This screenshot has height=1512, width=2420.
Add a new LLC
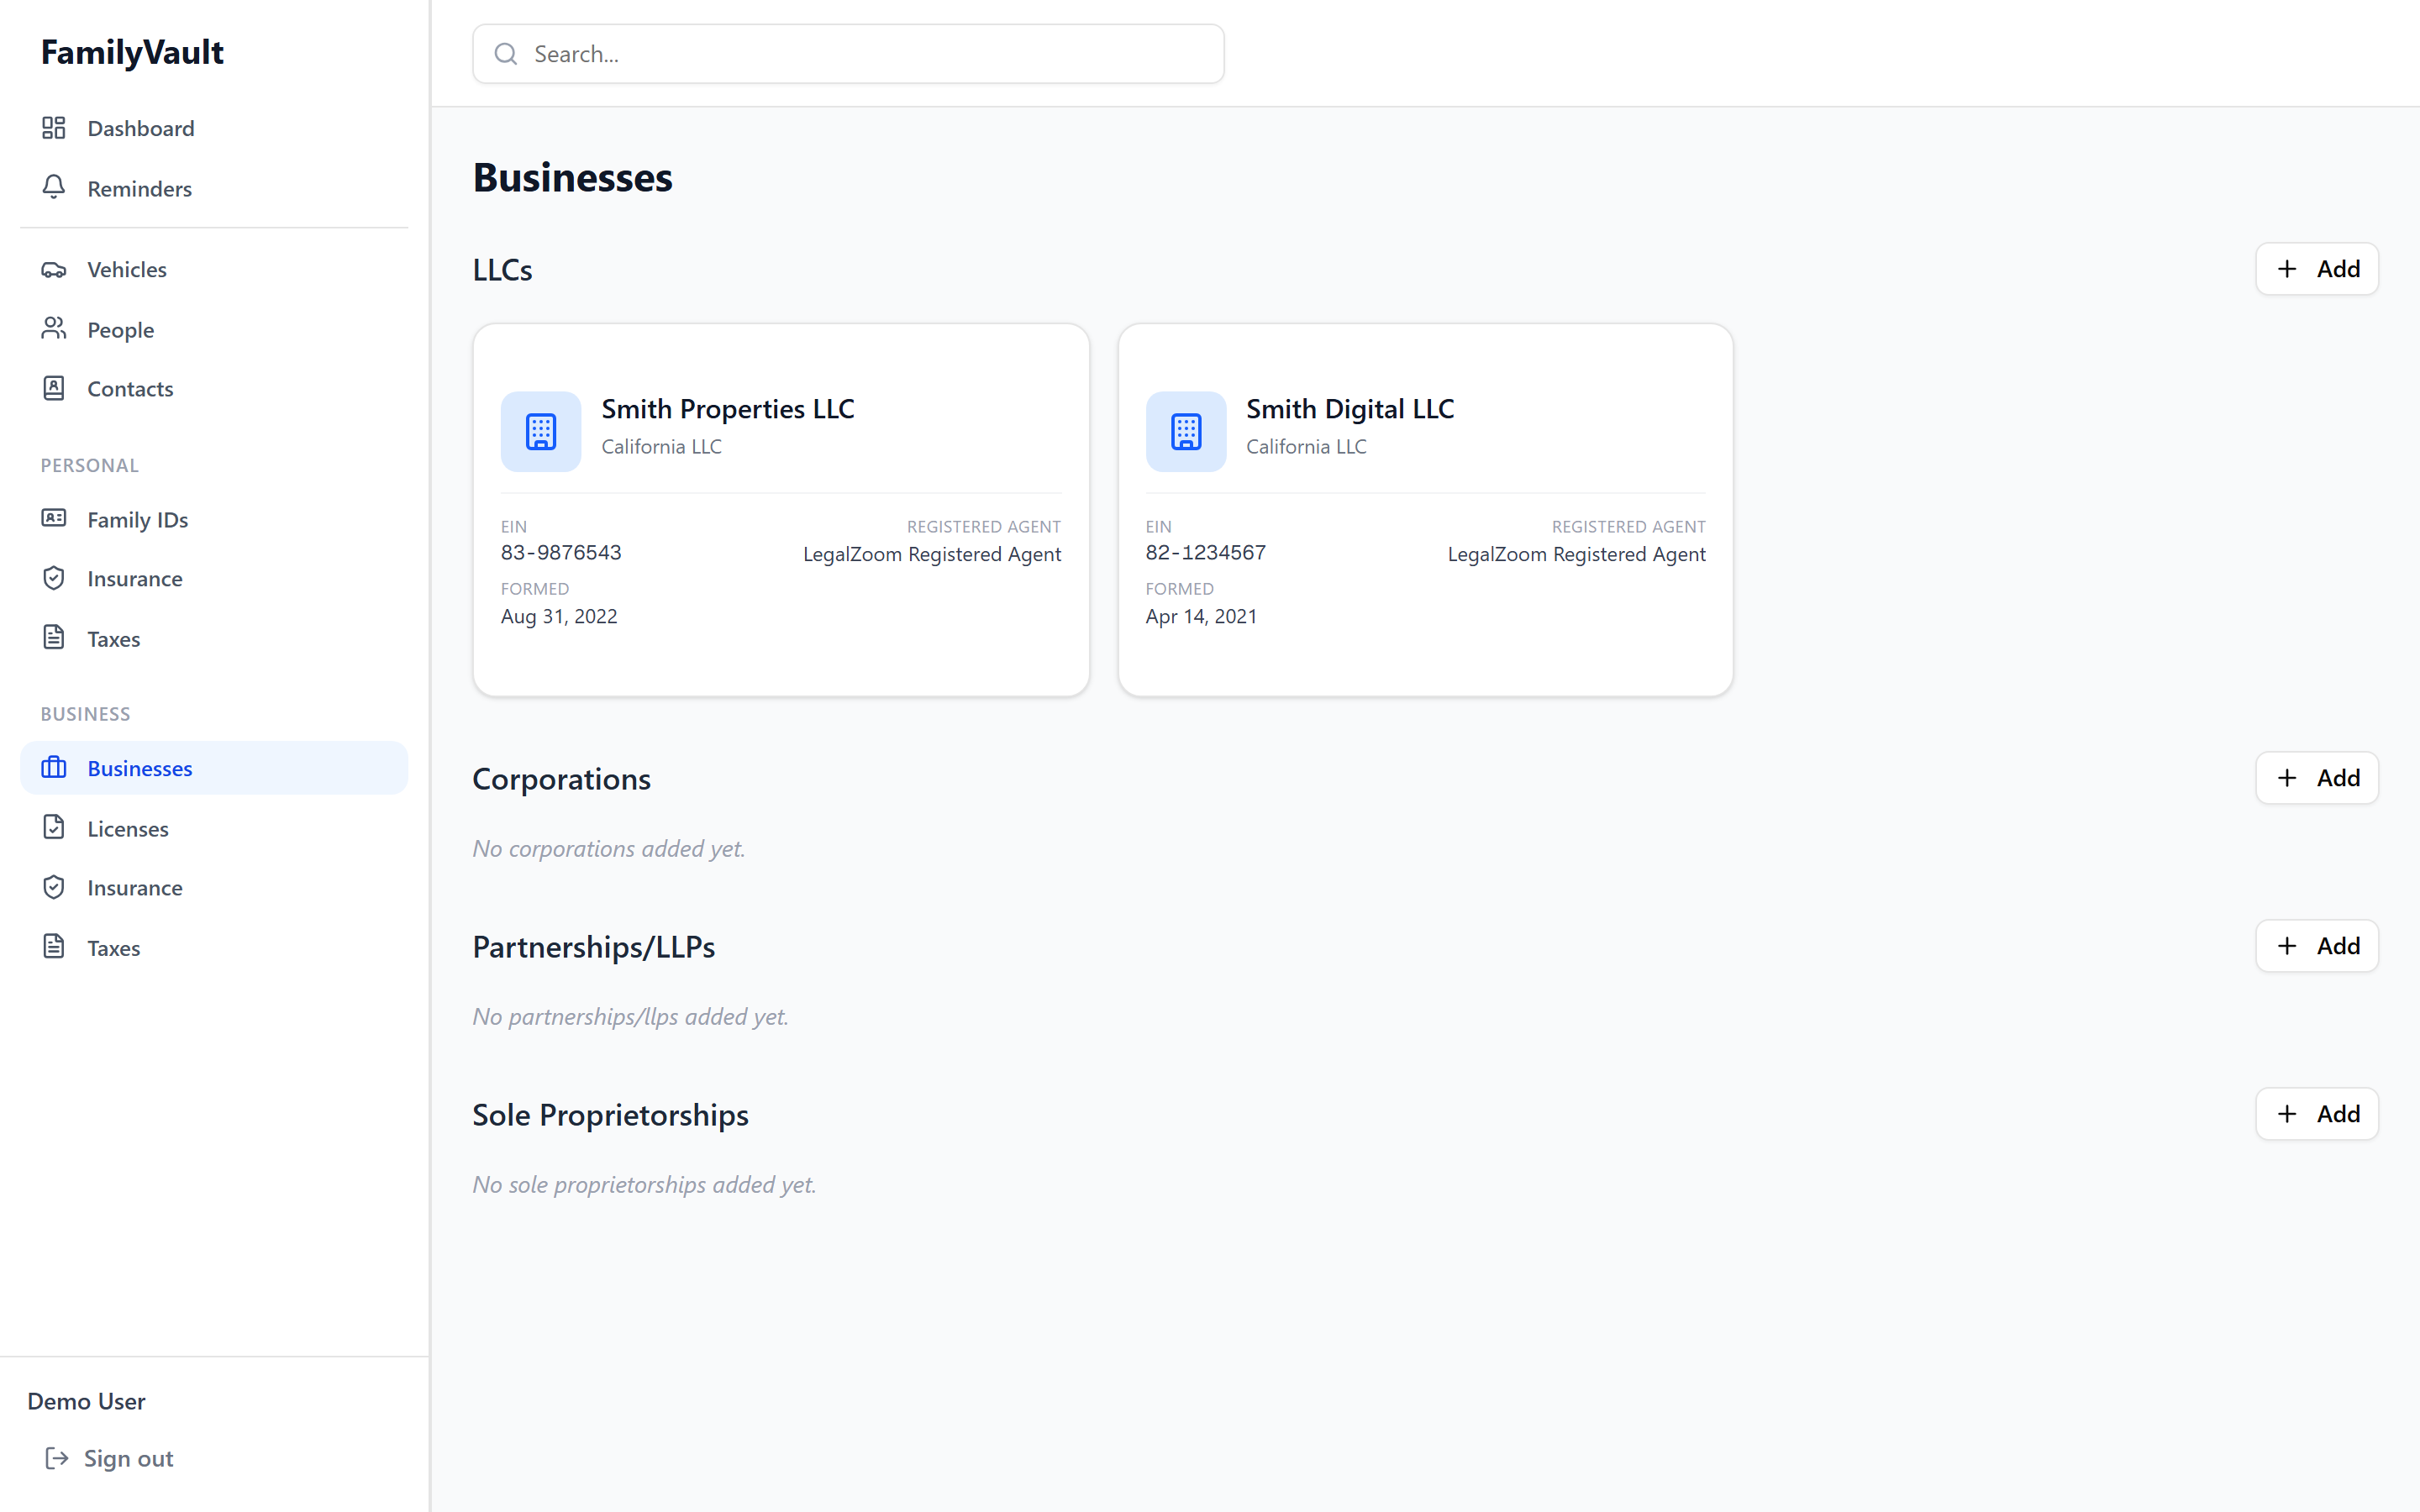2316,269
